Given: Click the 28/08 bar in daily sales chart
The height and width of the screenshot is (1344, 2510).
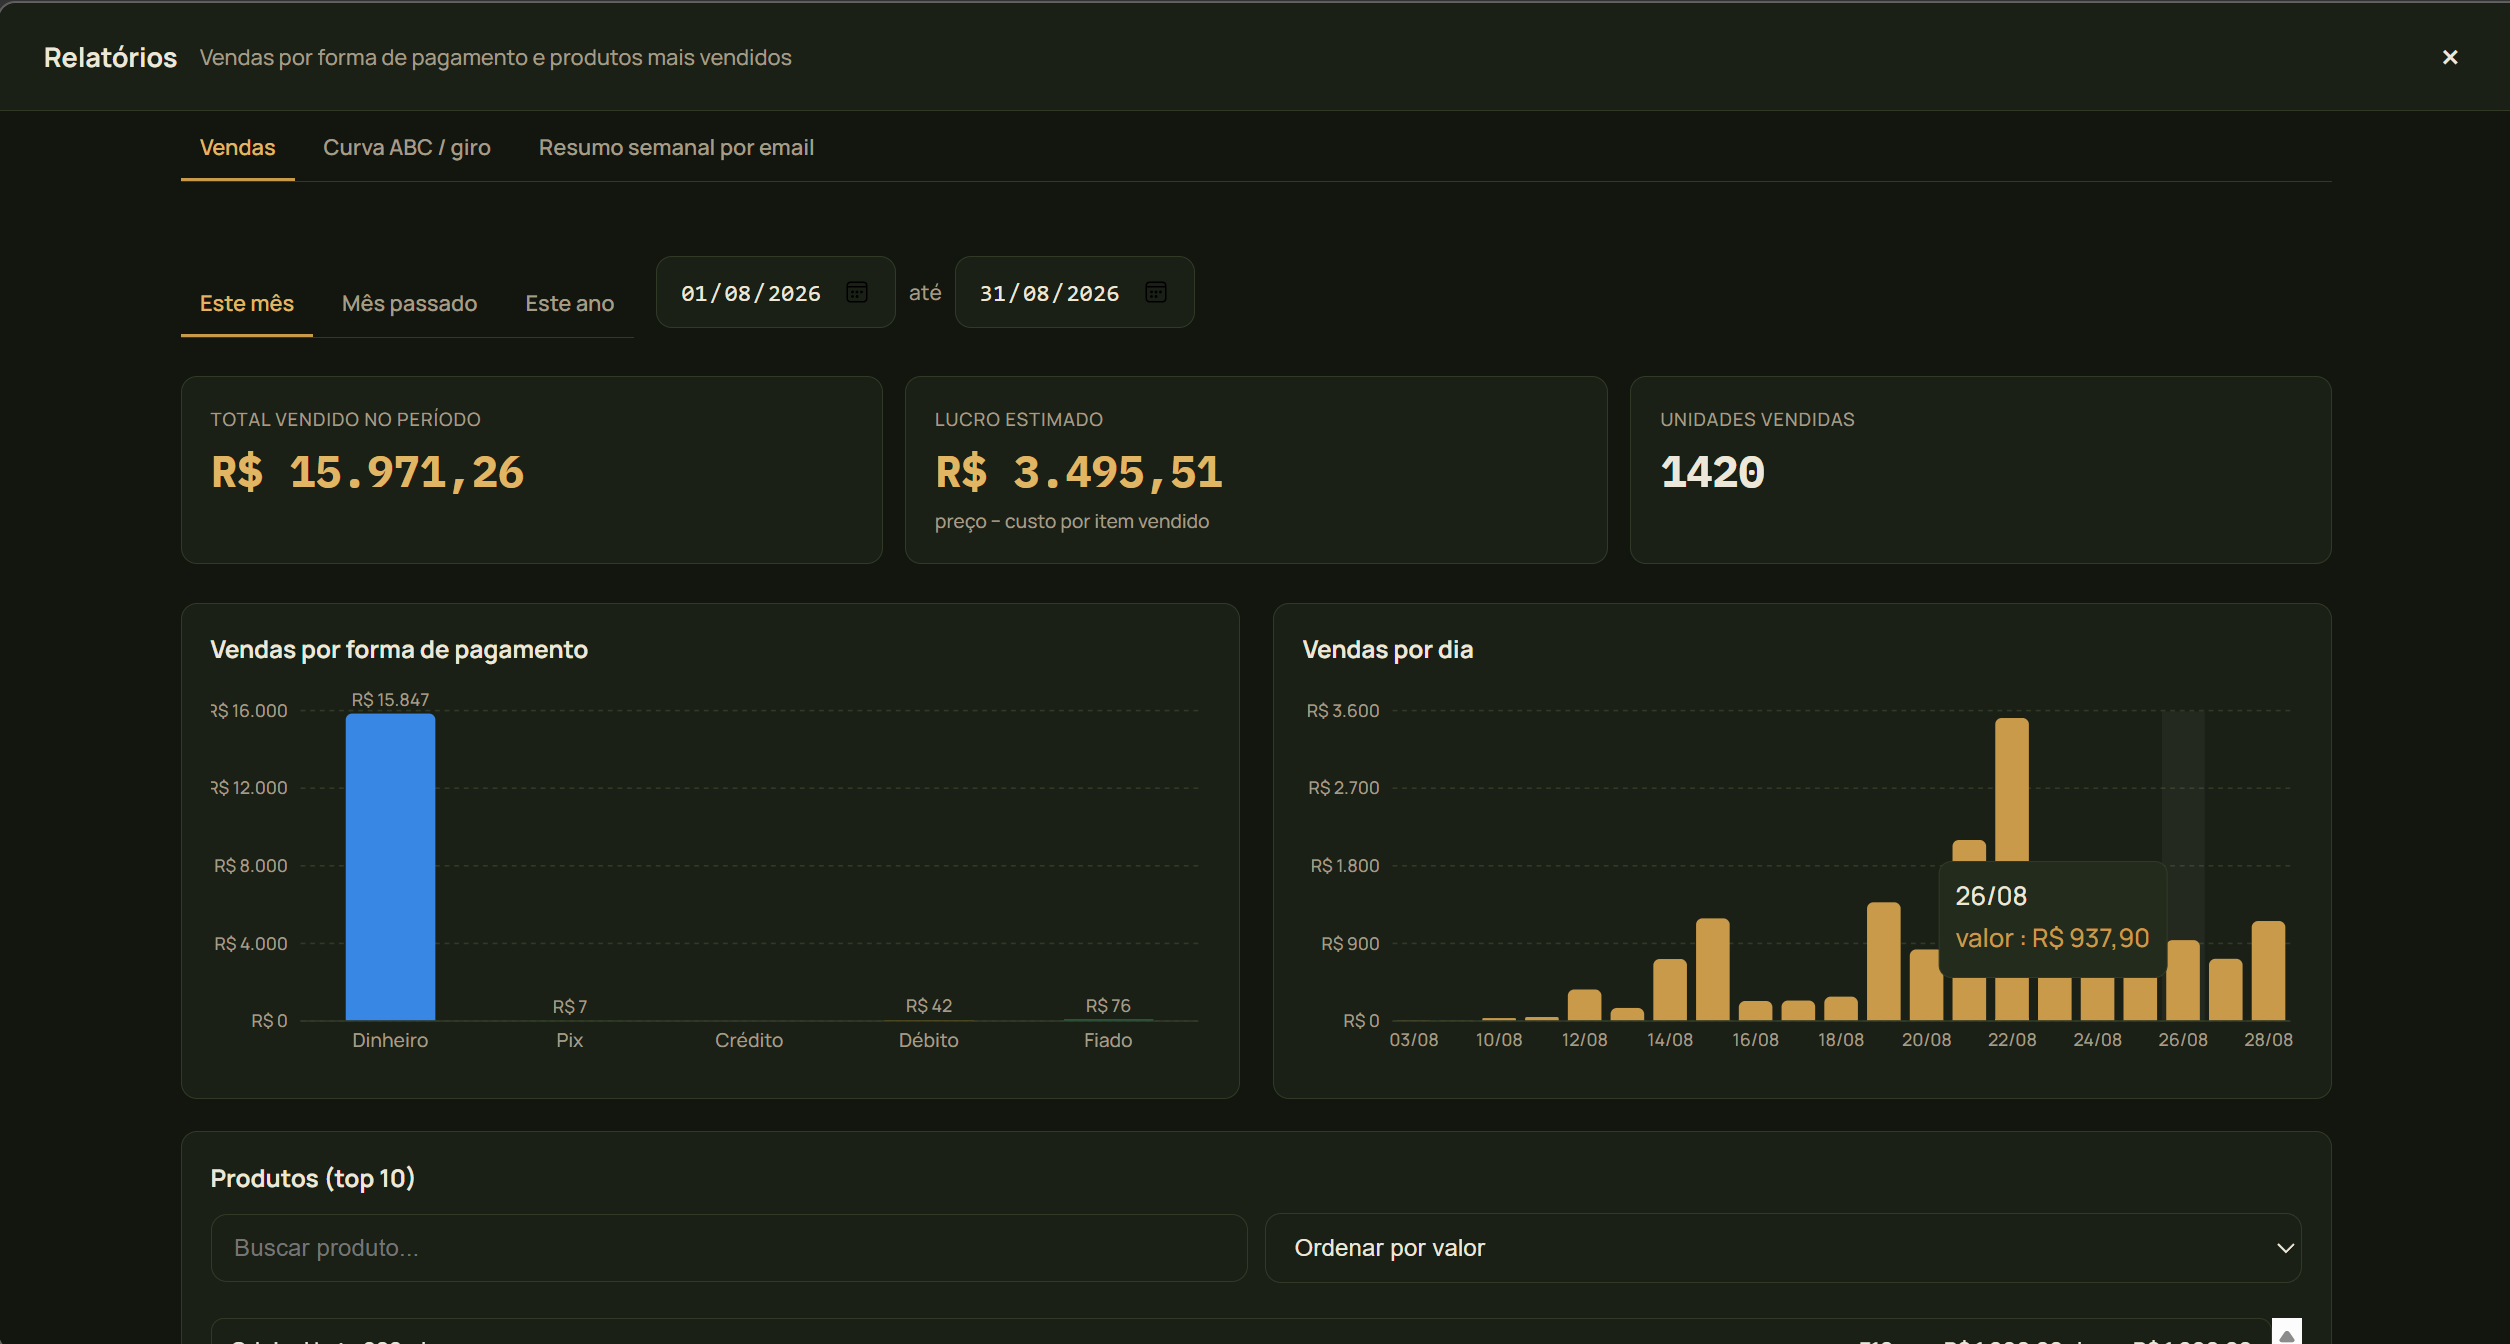Looking at the screenshot, I should (x=2268, y=971).
